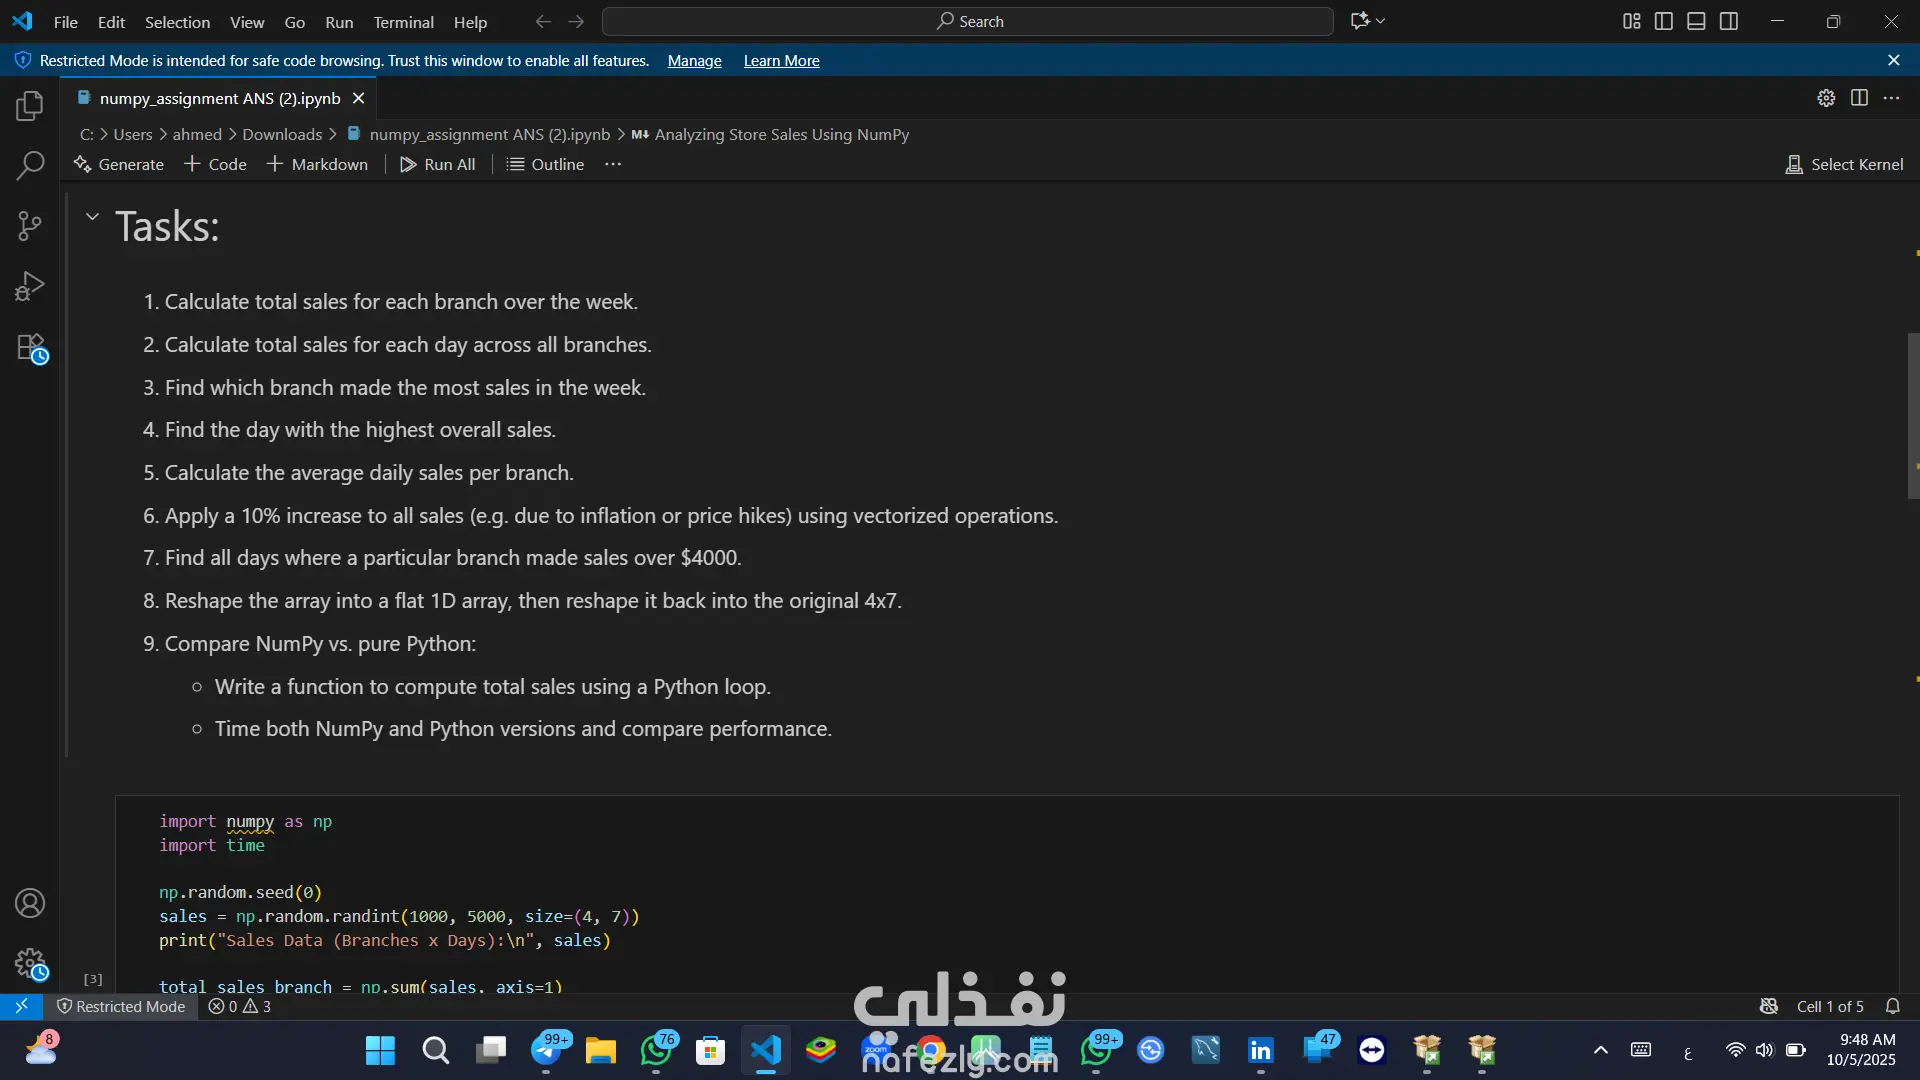
Task: Open the Explorer view in activity bar
Action: point(30,106)
